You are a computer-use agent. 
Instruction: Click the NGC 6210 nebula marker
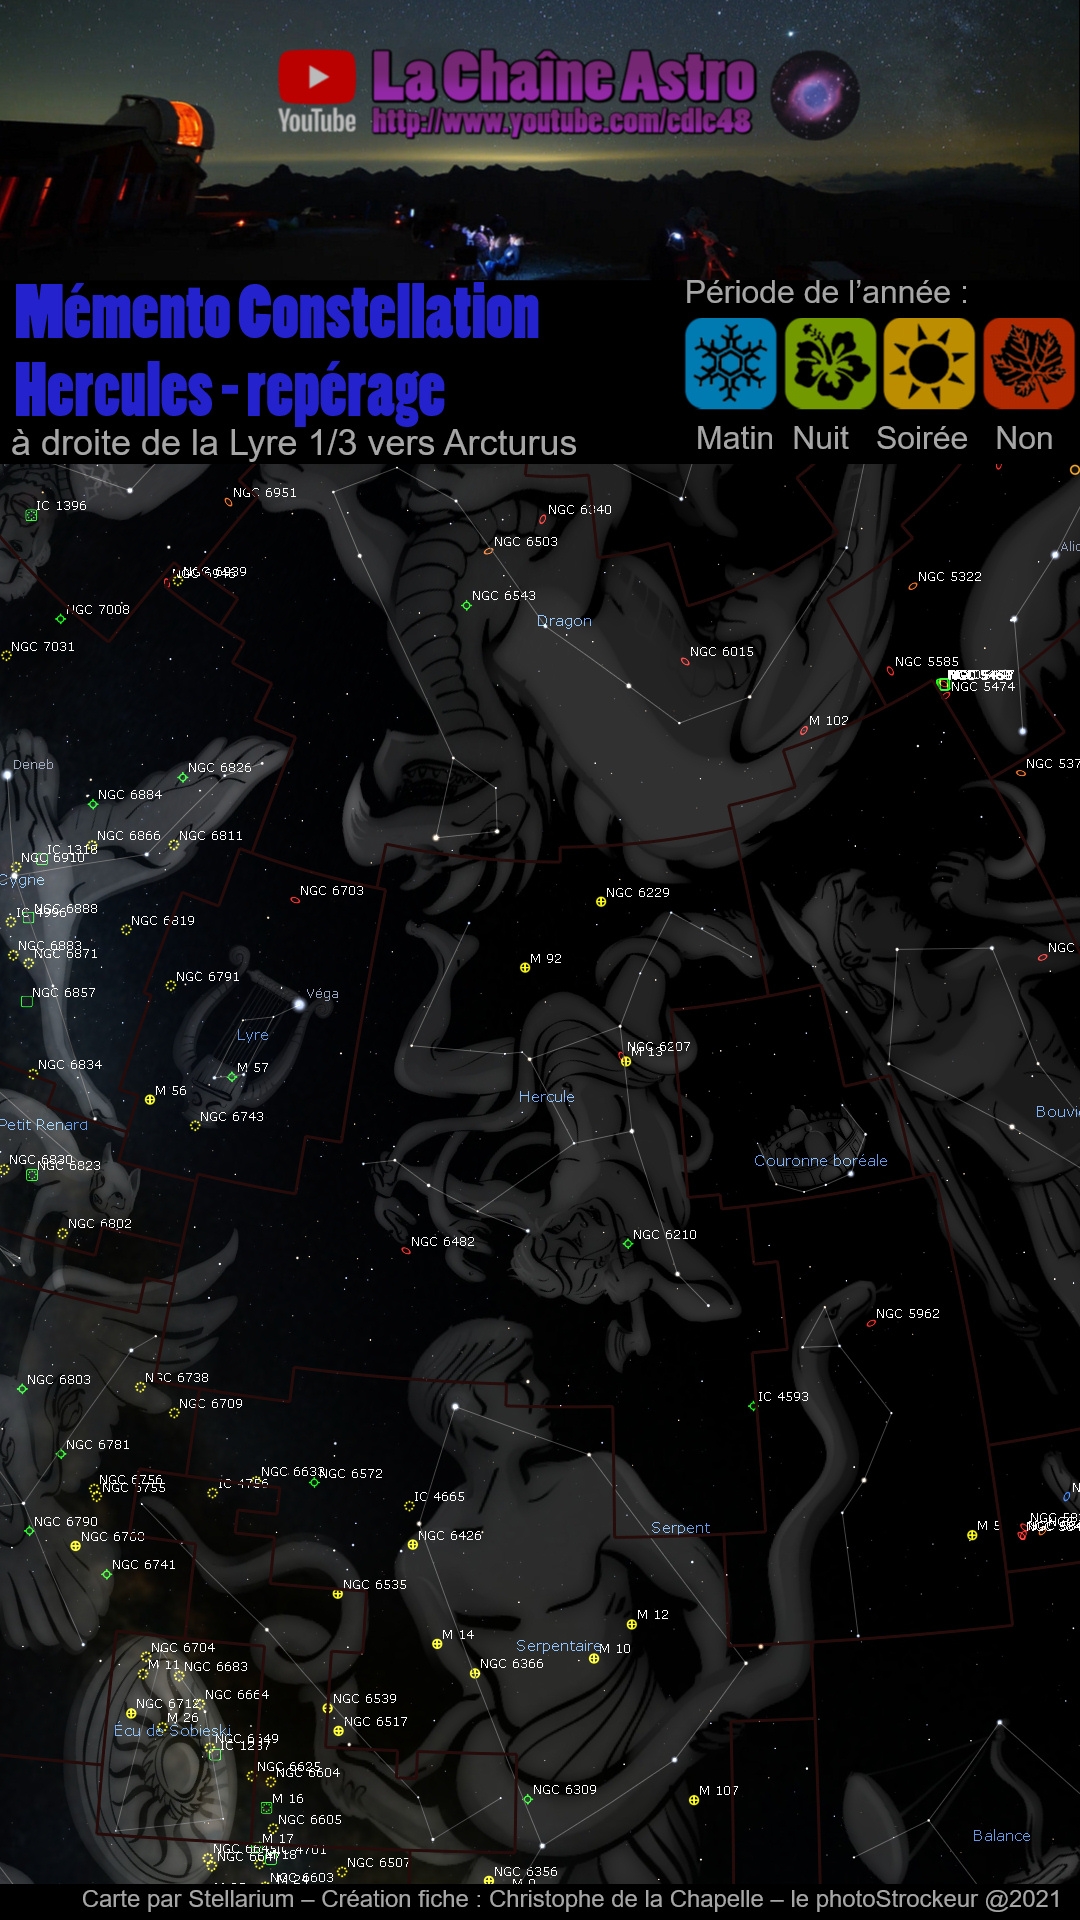627,1244
